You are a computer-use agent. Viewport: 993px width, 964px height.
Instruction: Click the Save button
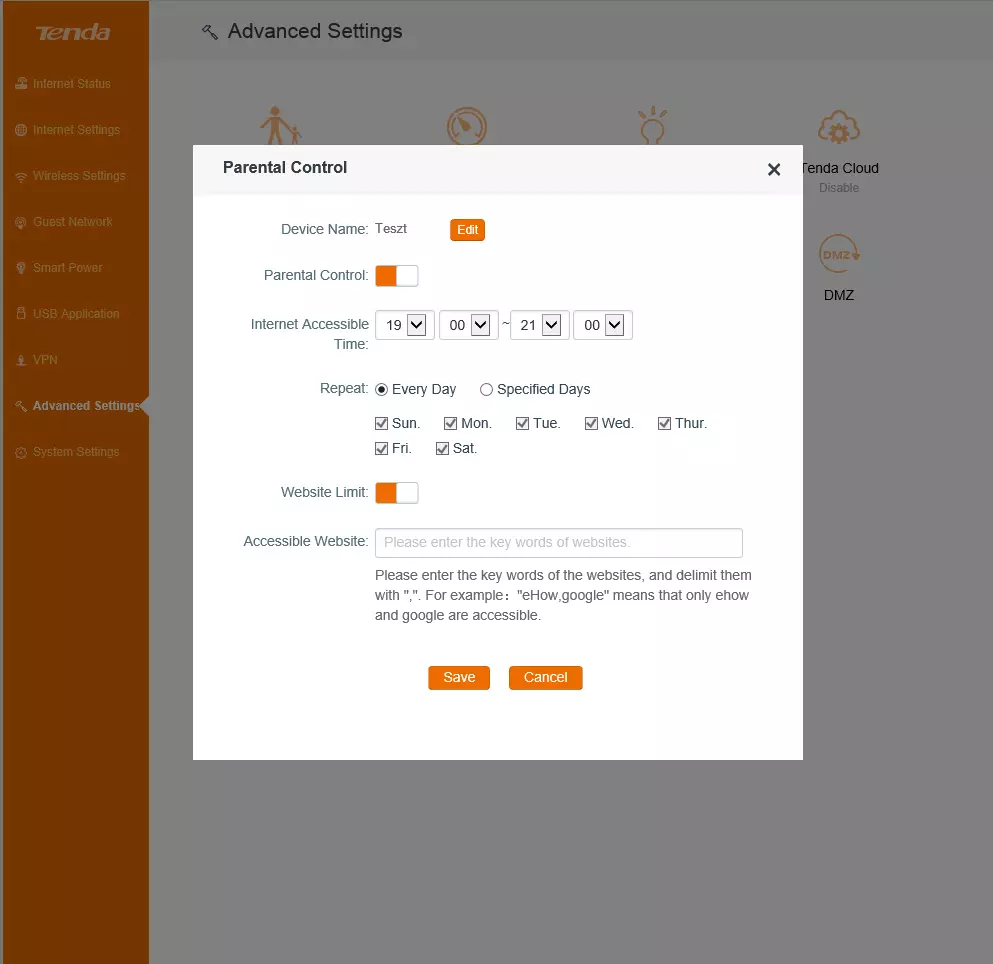[459, 678]
